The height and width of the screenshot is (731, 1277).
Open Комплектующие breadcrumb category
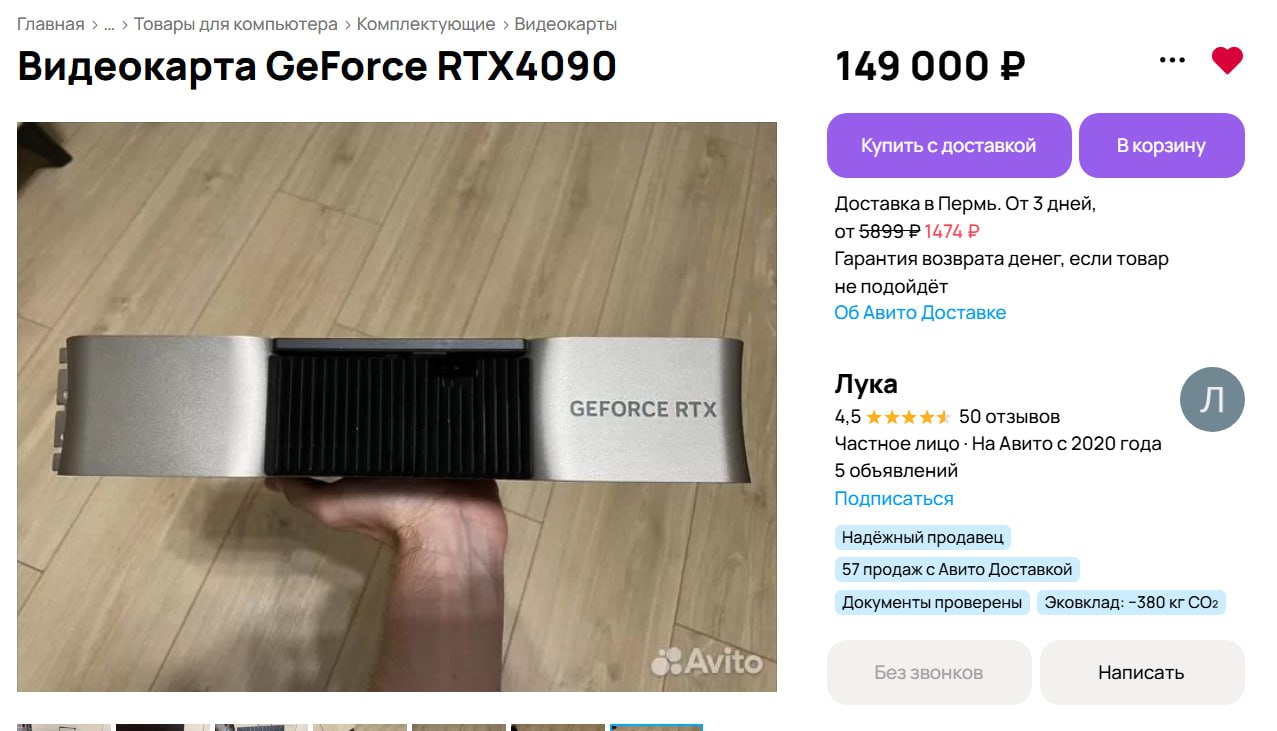point(426,24)
